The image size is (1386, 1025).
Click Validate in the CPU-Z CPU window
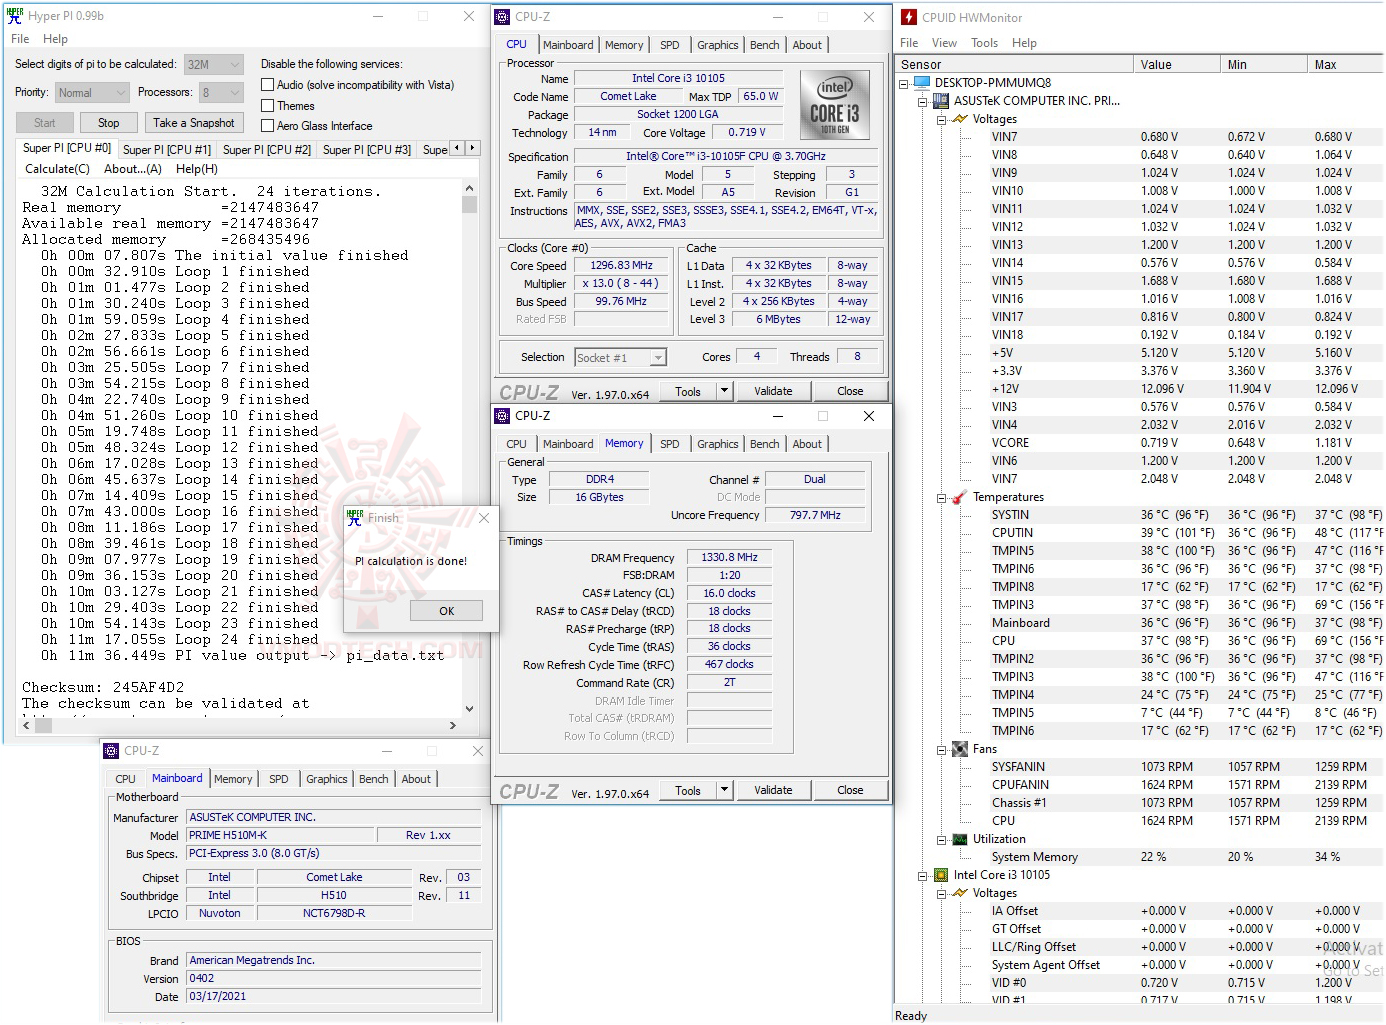pos(773,391)
